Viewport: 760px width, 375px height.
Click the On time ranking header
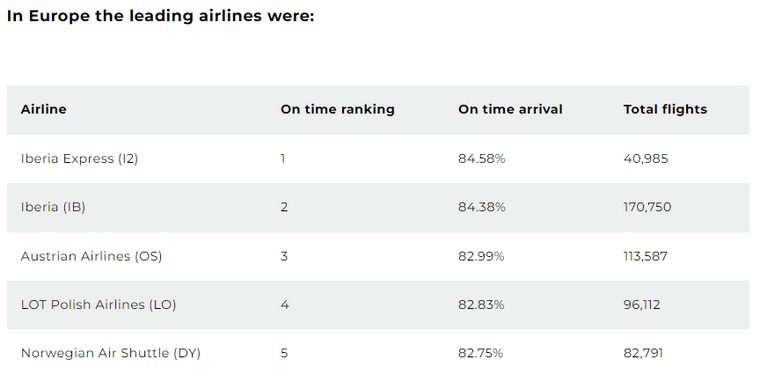coord(337,109)
